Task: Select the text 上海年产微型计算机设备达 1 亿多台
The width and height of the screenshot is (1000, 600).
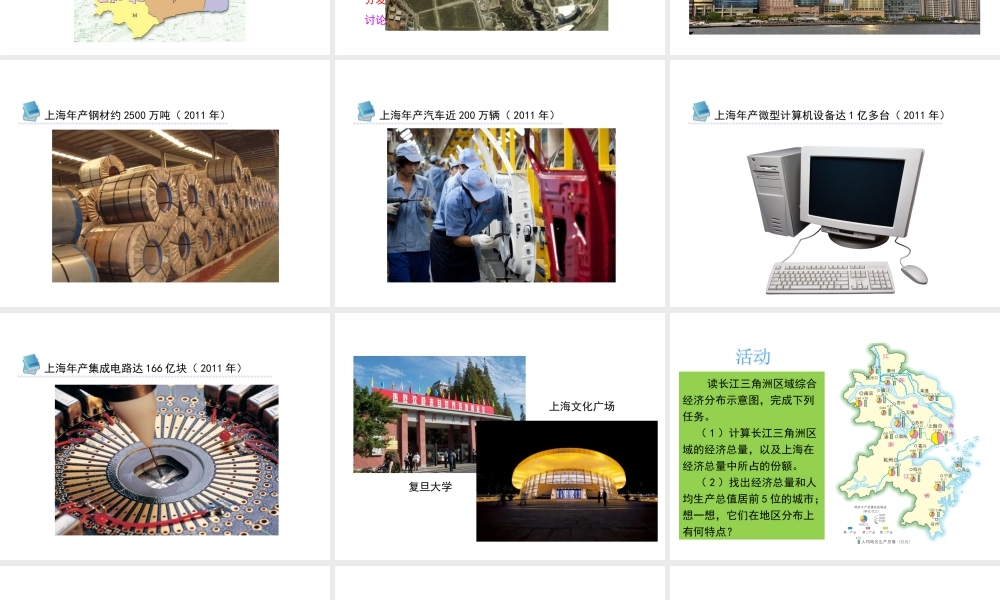Action: pyautogui.click(x=802, y=115)
